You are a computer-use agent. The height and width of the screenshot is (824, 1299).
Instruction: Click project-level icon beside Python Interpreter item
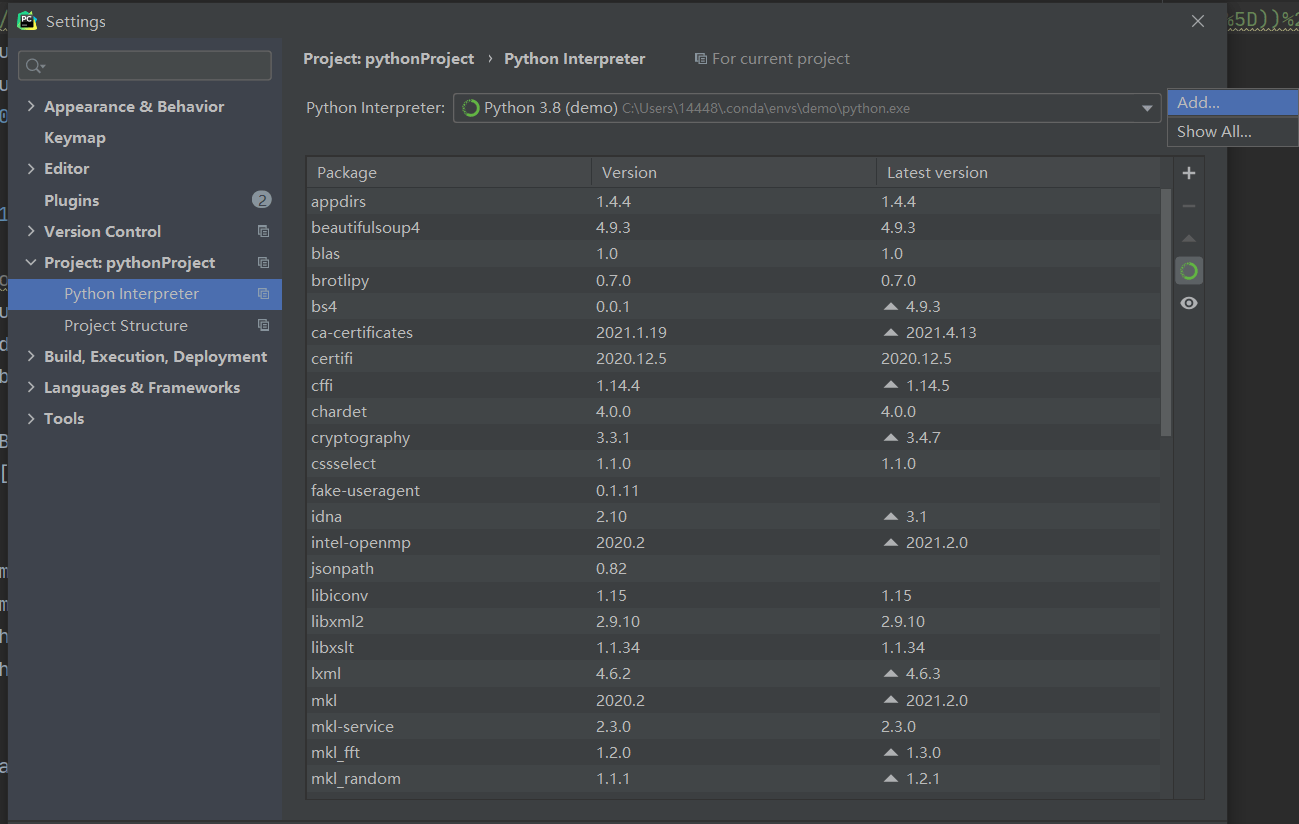(x=263, y=294)
